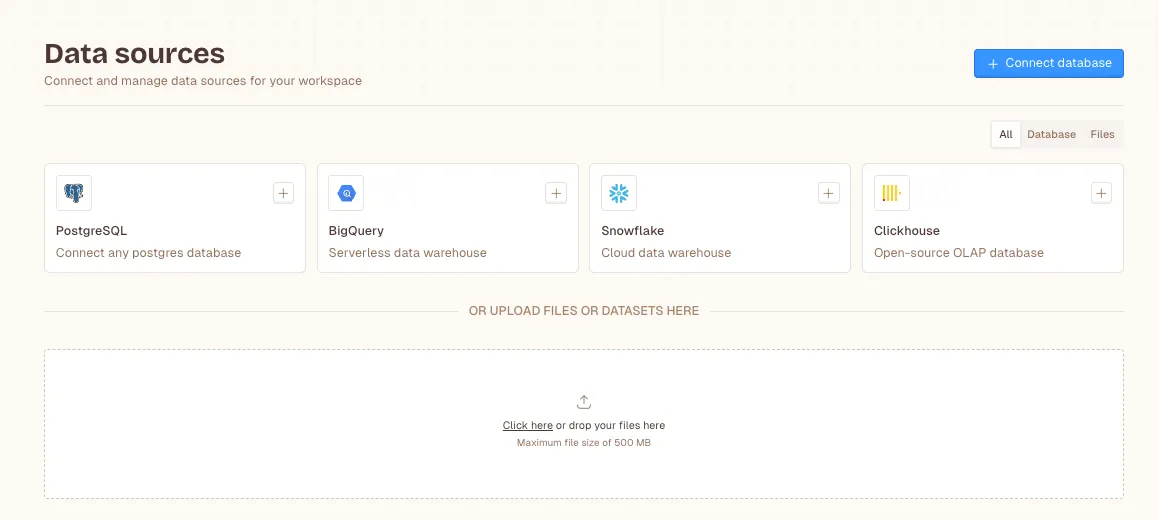Click 'Serverless data warehouse' description
This screenshot has width=1158, height=520.
click(408, 253)
